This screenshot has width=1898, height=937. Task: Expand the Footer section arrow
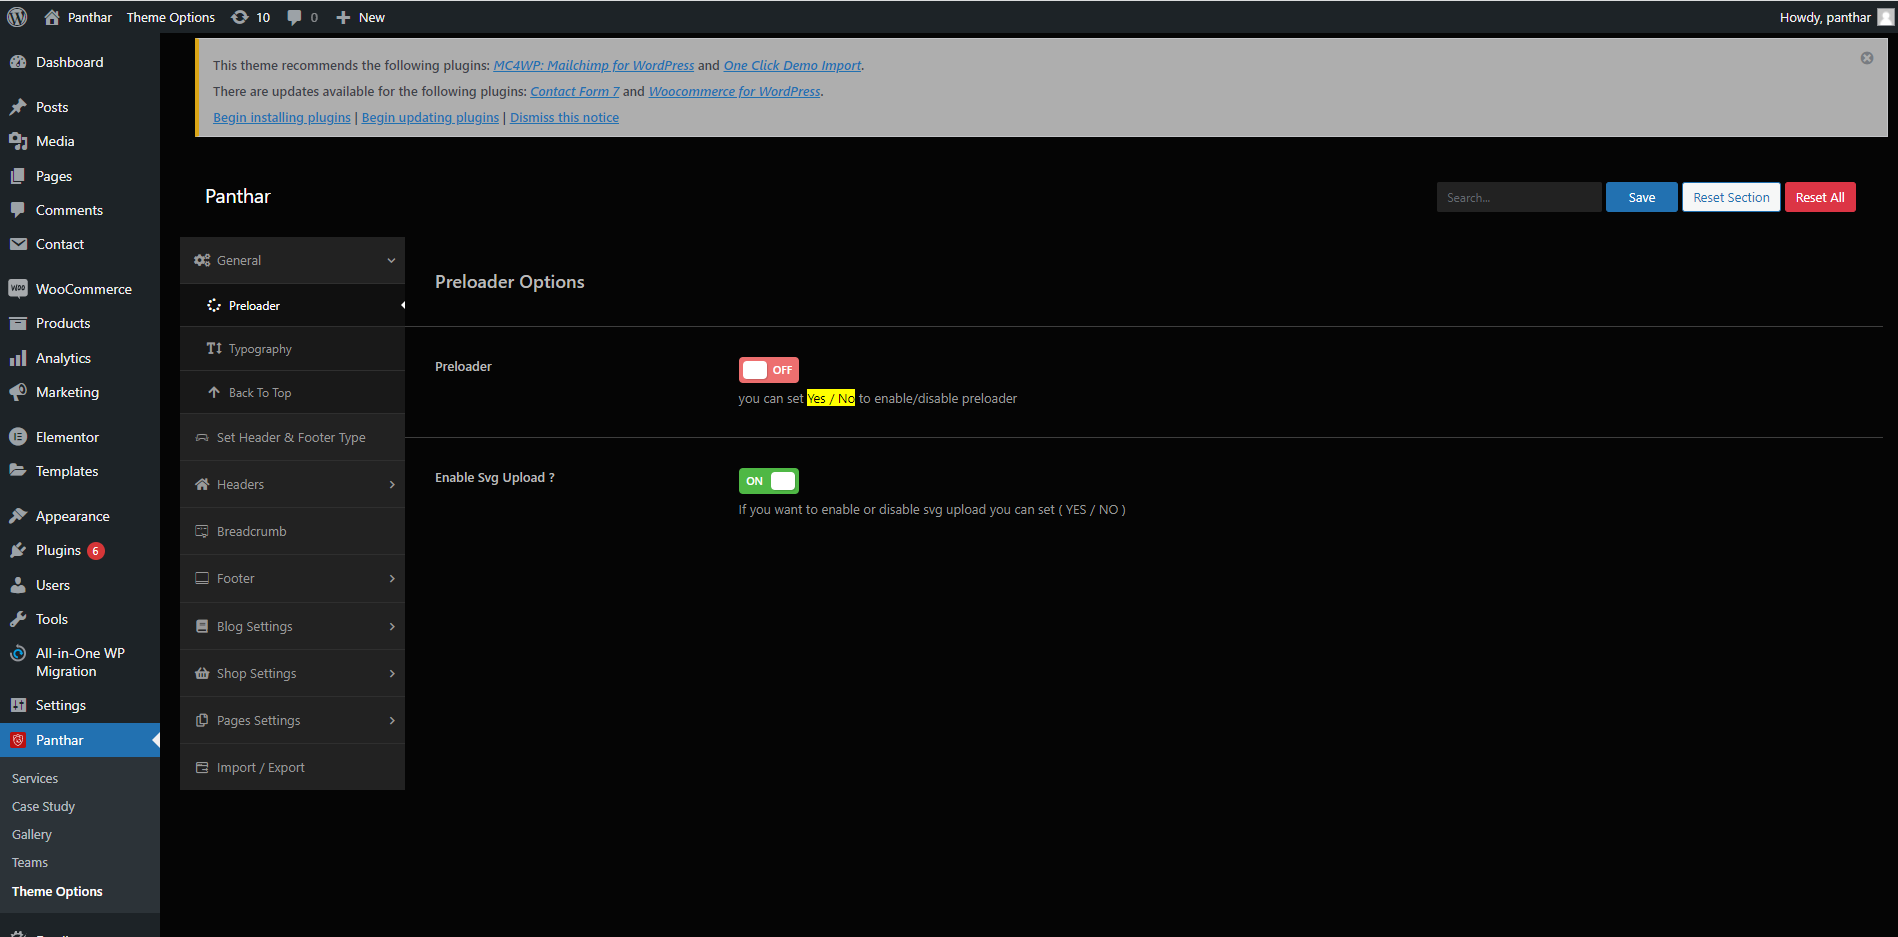[x=392, y=579]
